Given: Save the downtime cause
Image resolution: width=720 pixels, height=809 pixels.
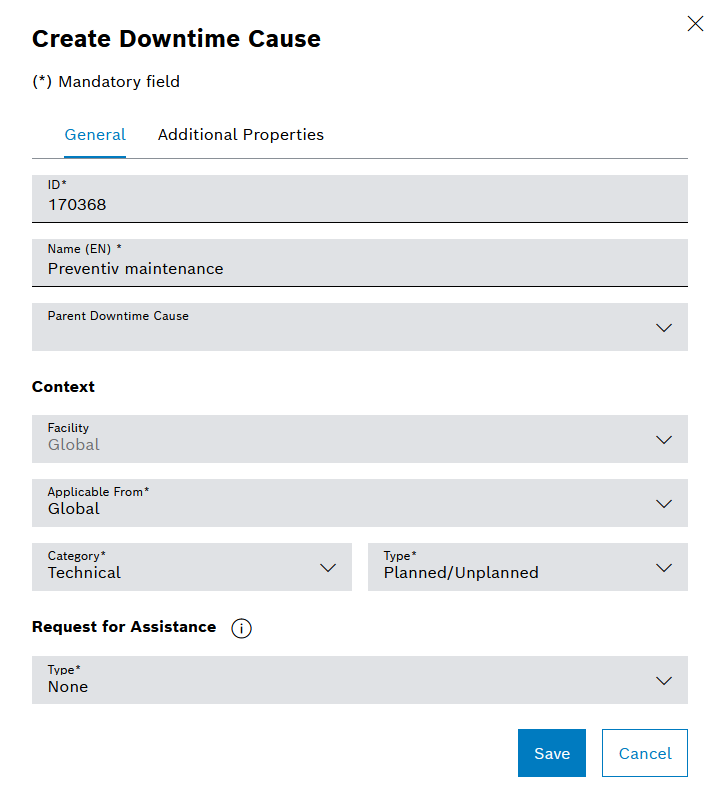Looking at the screenshot, I should 552,753.
